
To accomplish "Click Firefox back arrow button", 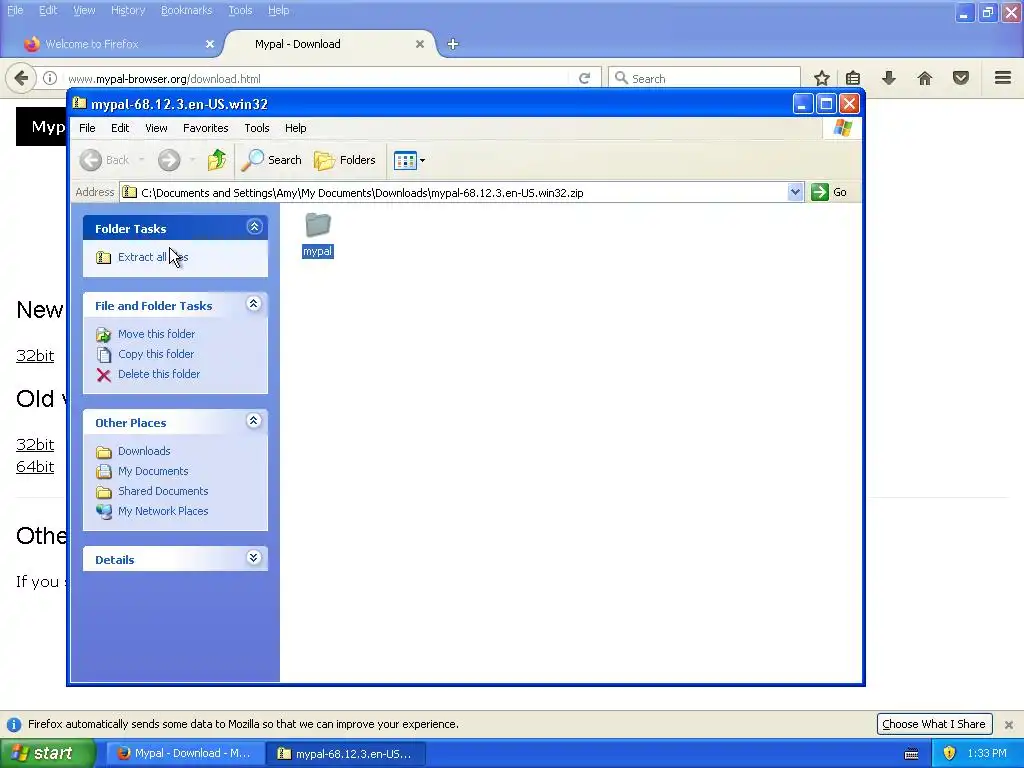I will click(x=21, y=78).
